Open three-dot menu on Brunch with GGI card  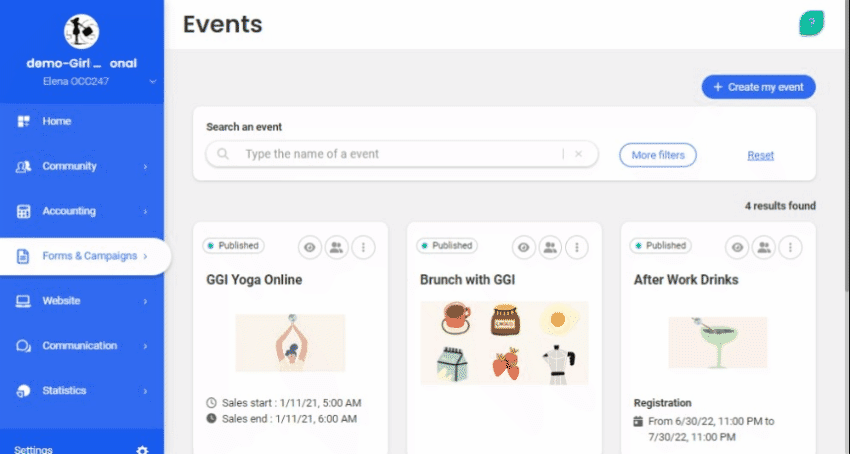pyautogui.click(x=577, y=246)
